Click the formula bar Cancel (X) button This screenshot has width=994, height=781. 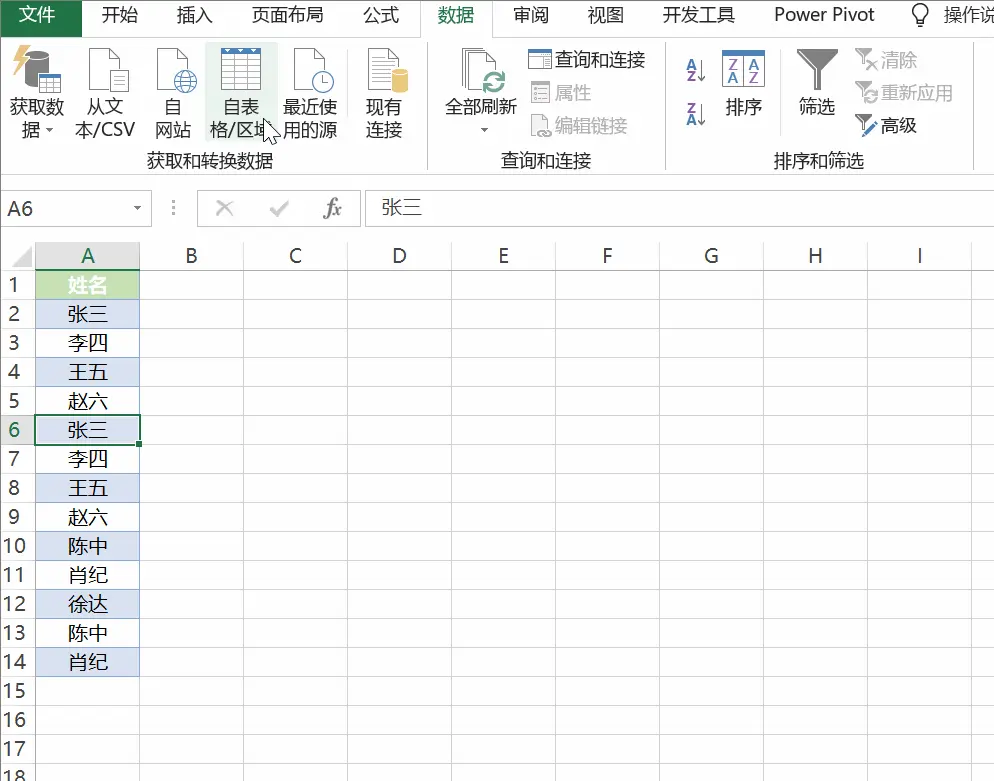click(x=224, y=208)
